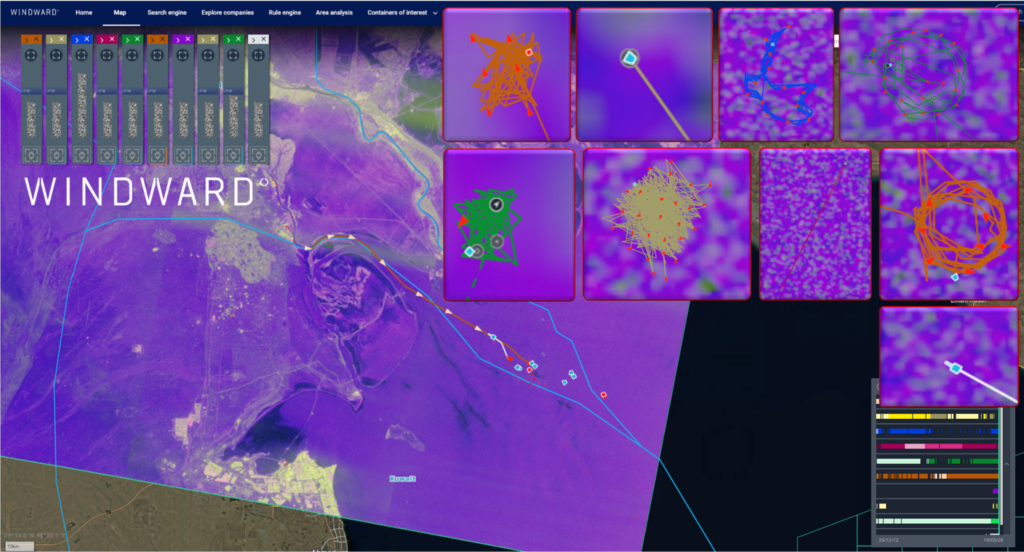Click the white card's circular focus icon
The width and height of the screenshot is (1024, 552).
[259, 56]
